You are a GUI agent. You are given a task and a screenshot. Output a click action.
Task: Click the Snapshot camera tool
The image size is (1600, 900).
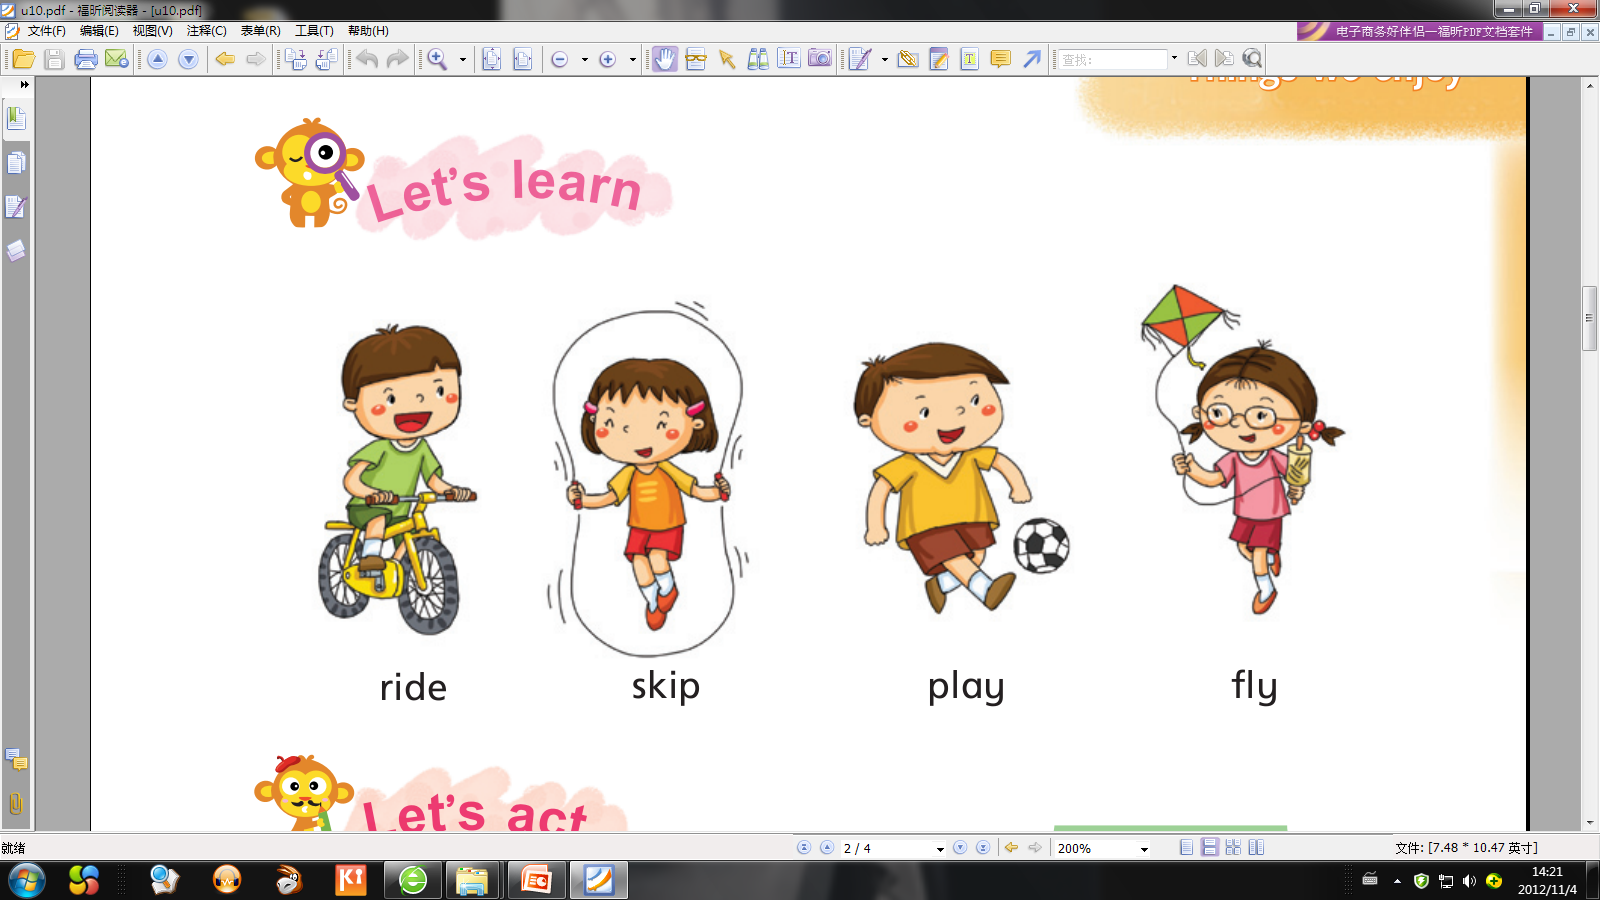point(820,59)
